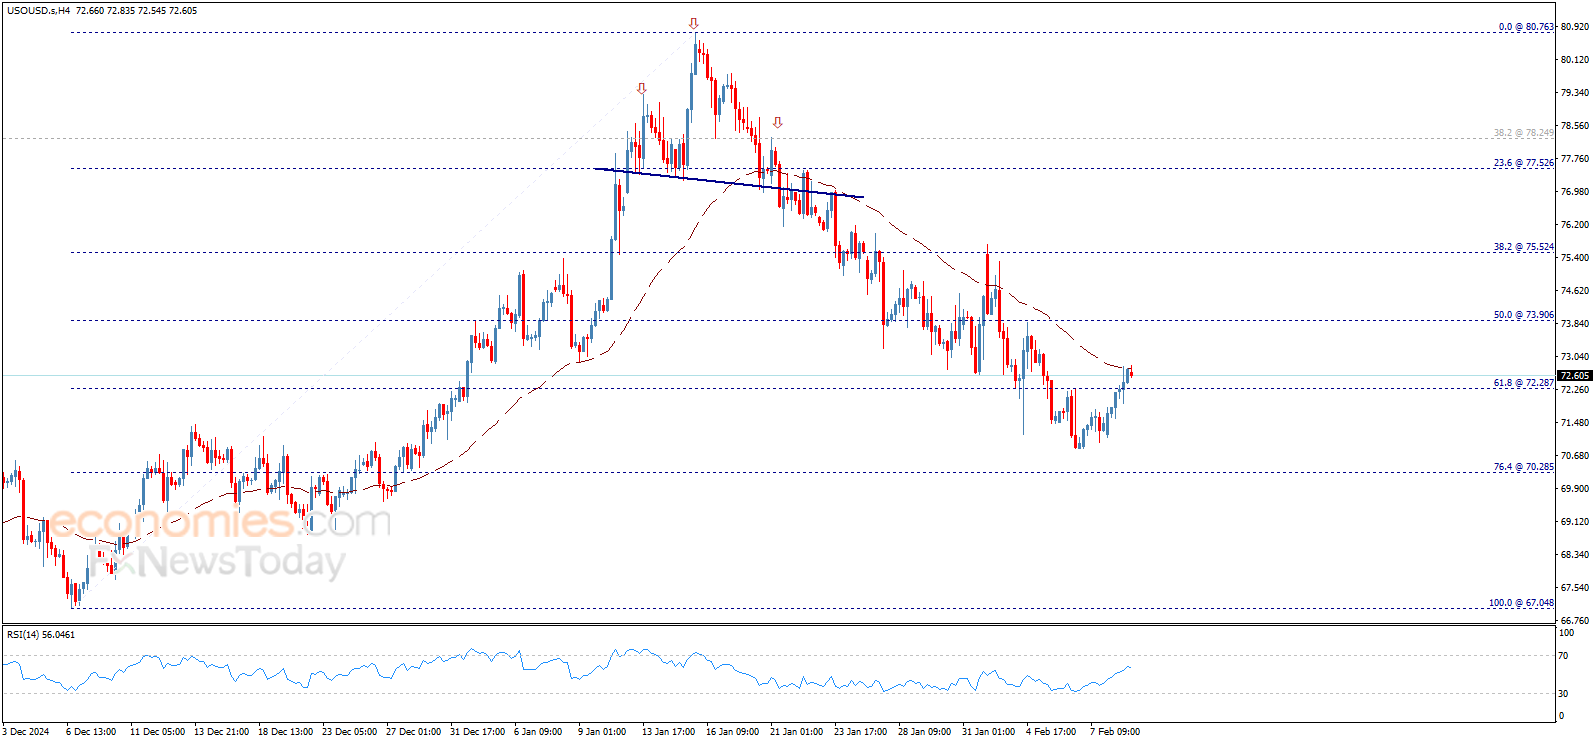
Task: Select the dark blue neckline trendline
Action: pyautogui.click(x=728, y=183)
